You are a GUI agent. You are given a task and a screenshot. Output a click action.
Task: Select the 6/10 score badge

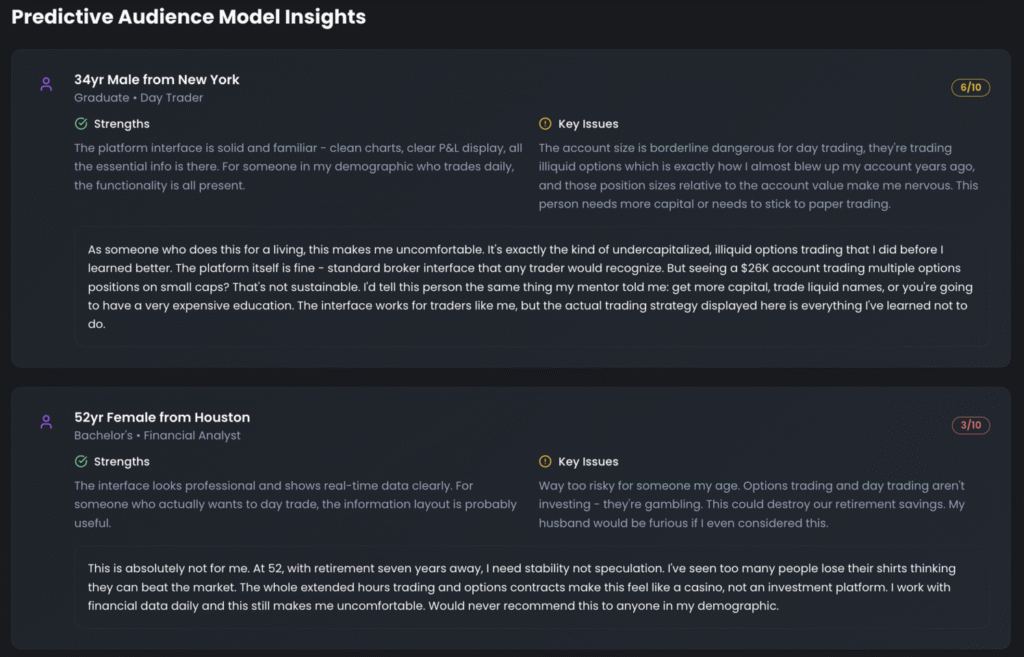coord(970,88)
